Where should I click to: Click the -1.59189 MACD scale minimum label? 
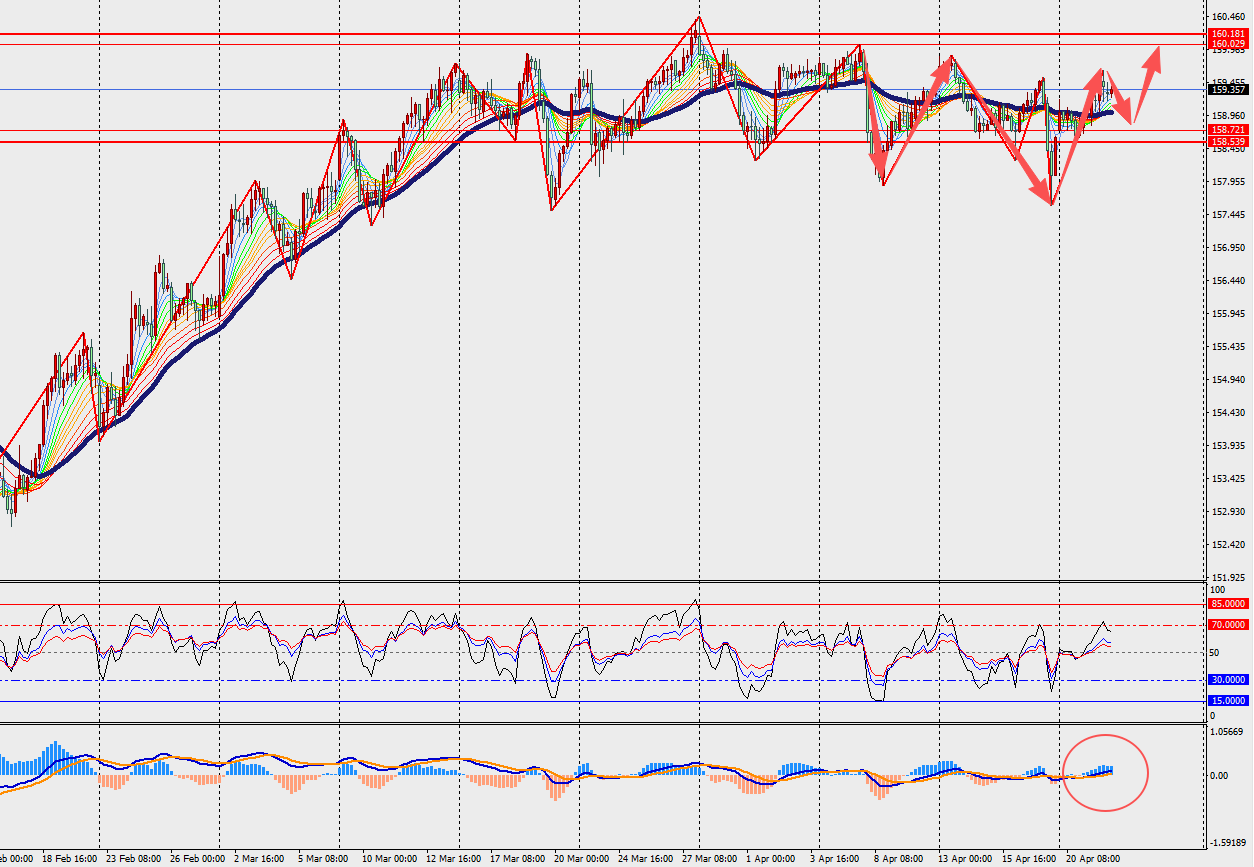pos(1227,842)
